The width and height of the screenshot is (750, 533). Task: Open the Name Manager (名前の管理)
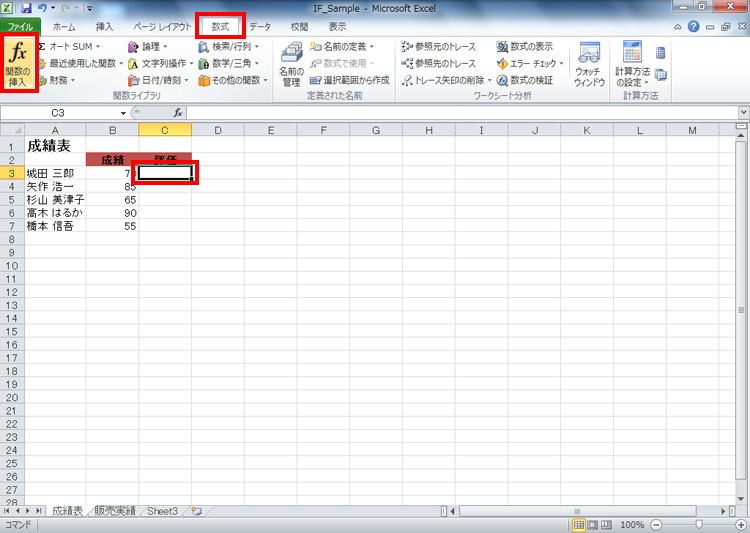[291, 64]
